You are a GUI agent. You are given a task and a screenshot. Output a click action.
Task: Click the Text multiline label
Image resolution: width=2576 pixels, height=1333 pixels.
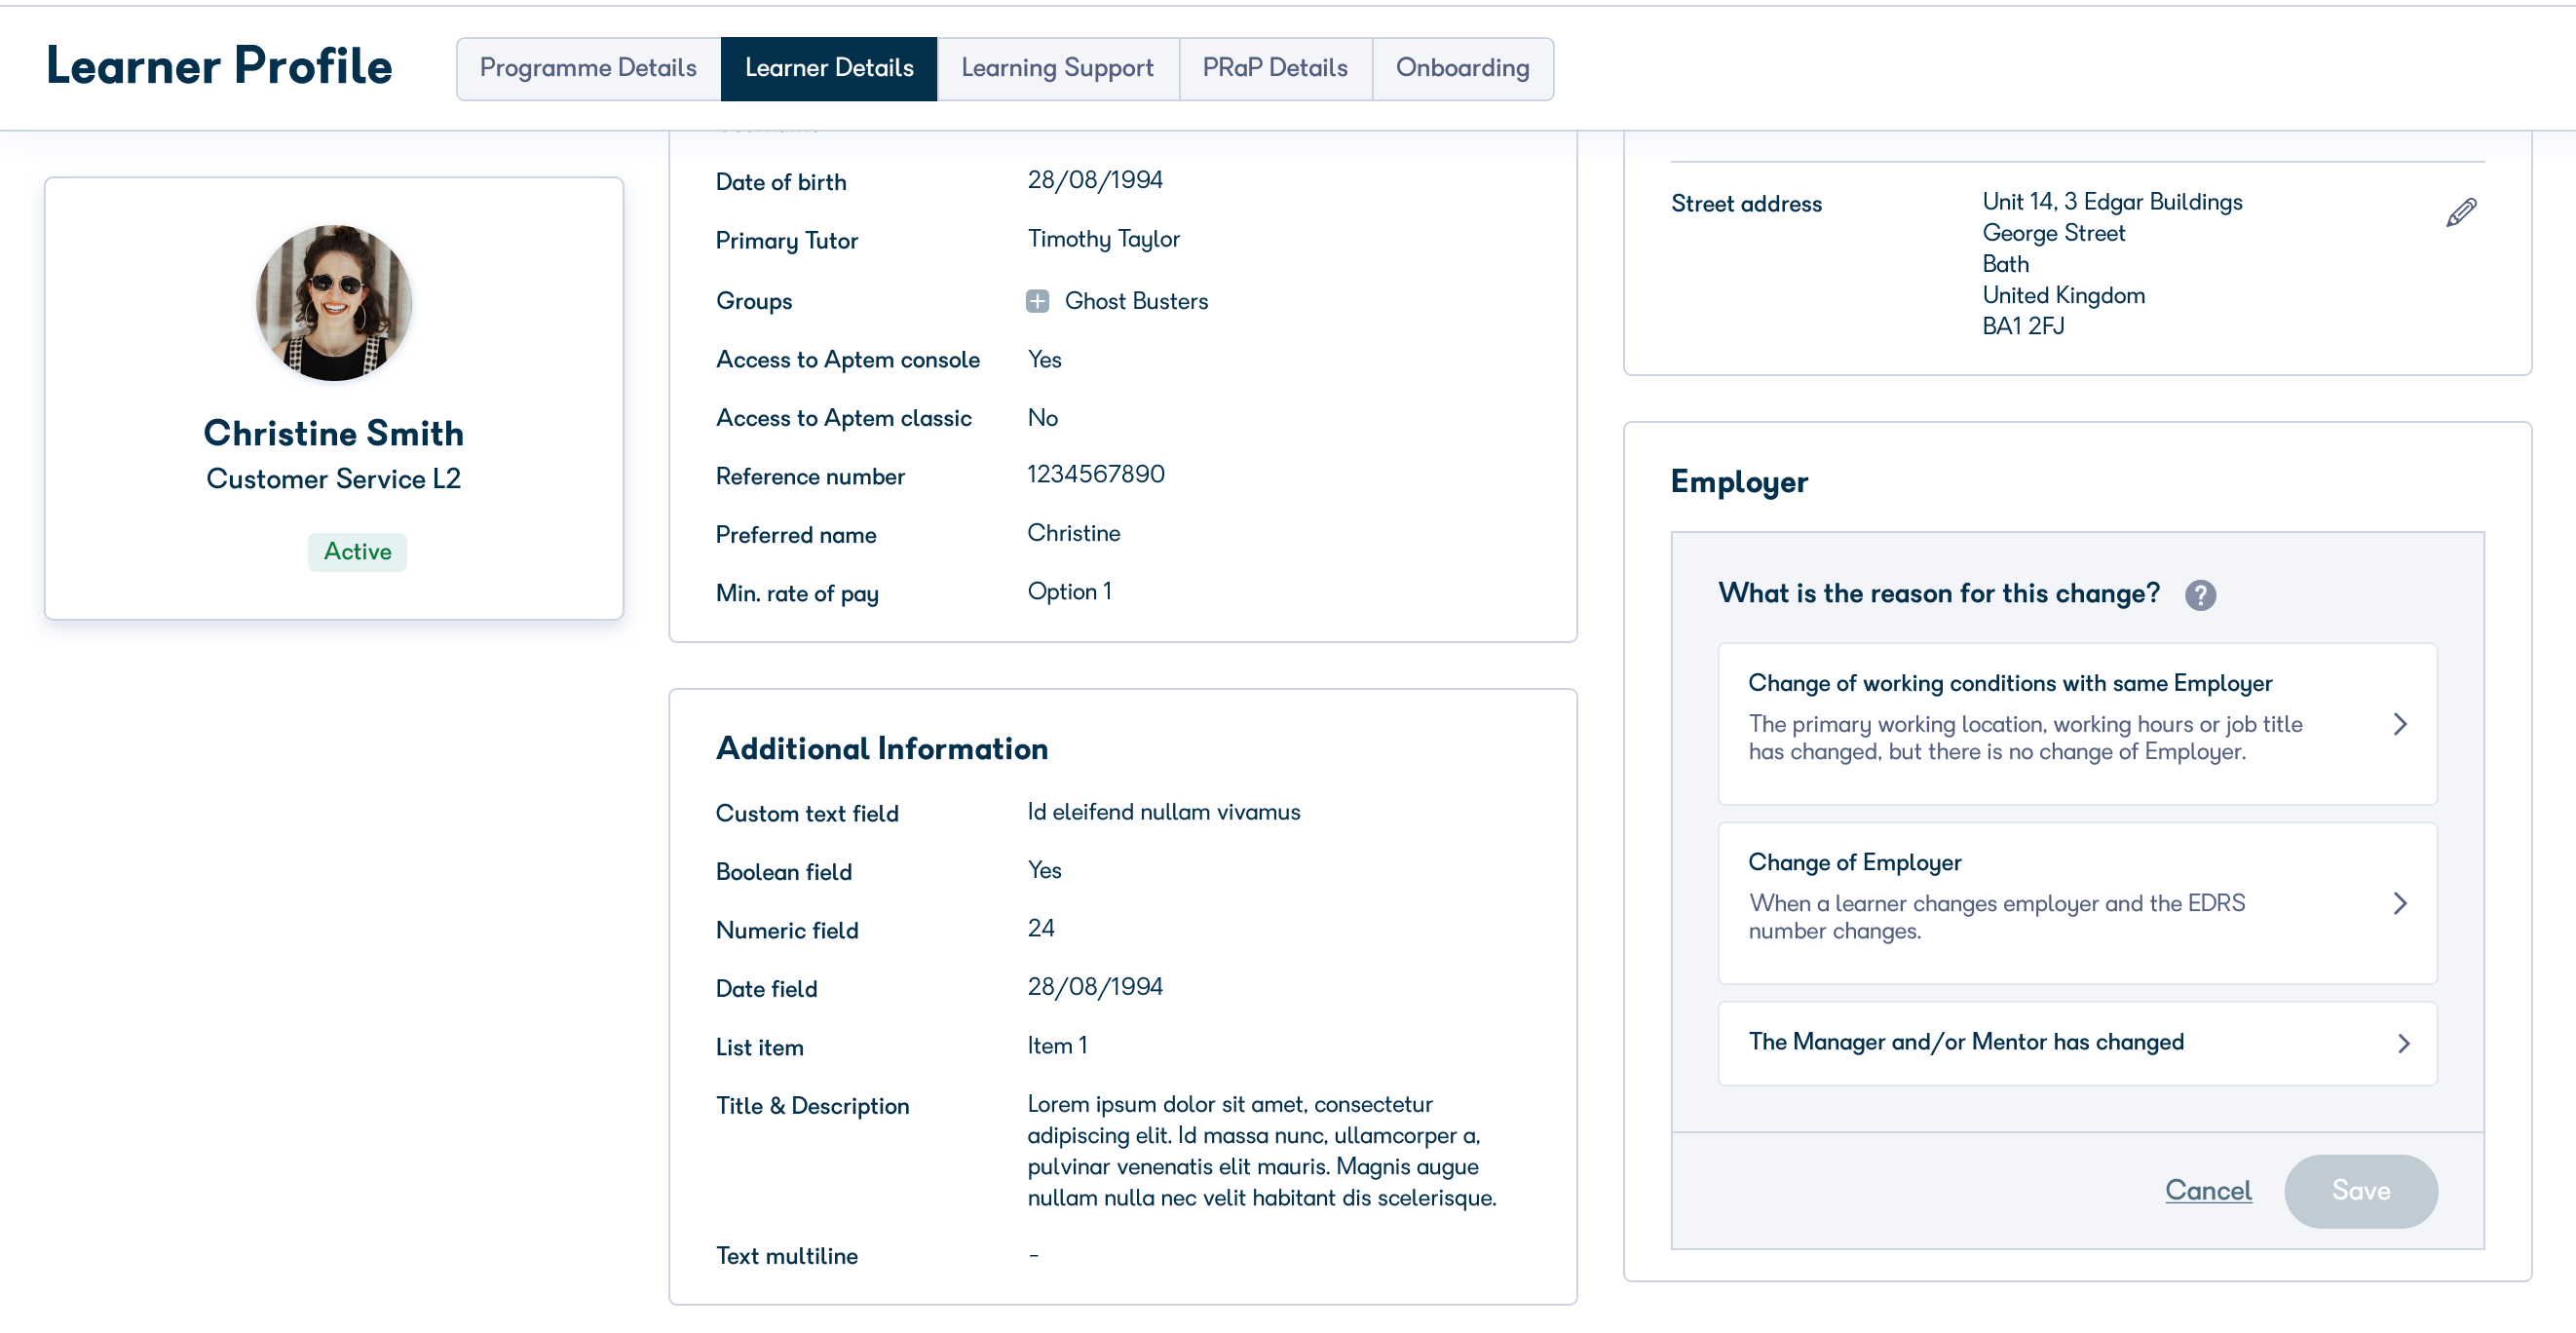(786, 1256)
